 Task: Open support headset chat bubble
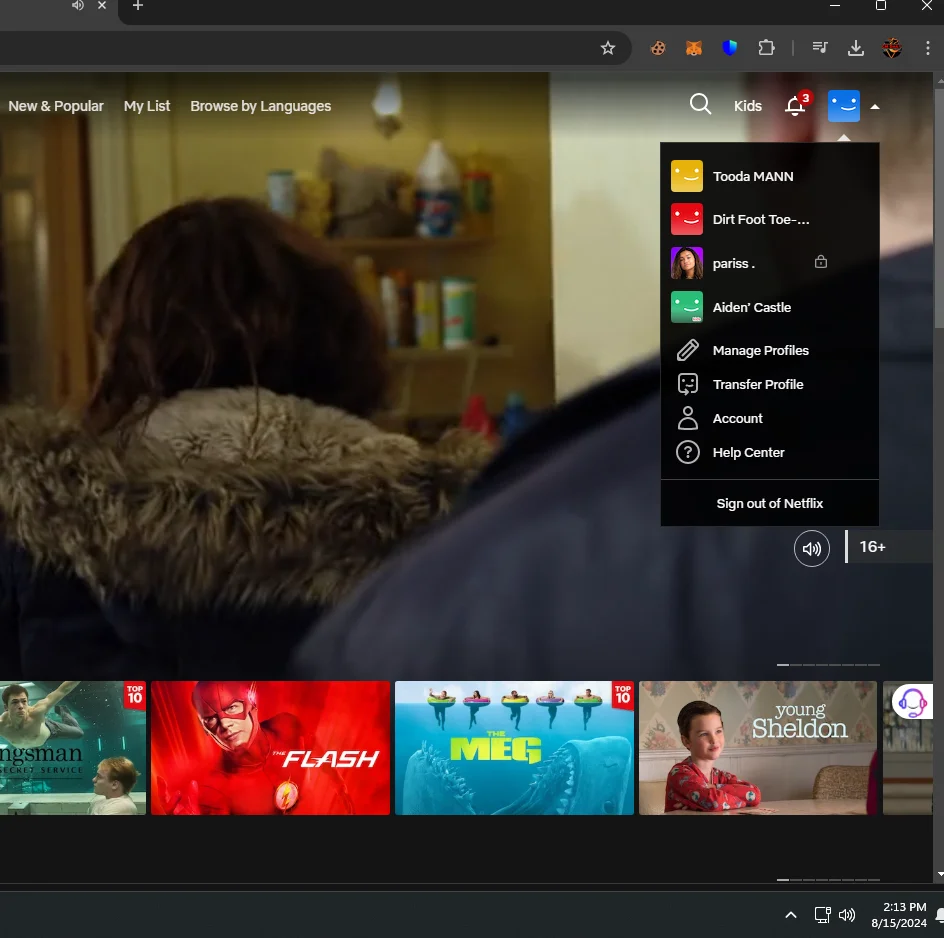912,701
